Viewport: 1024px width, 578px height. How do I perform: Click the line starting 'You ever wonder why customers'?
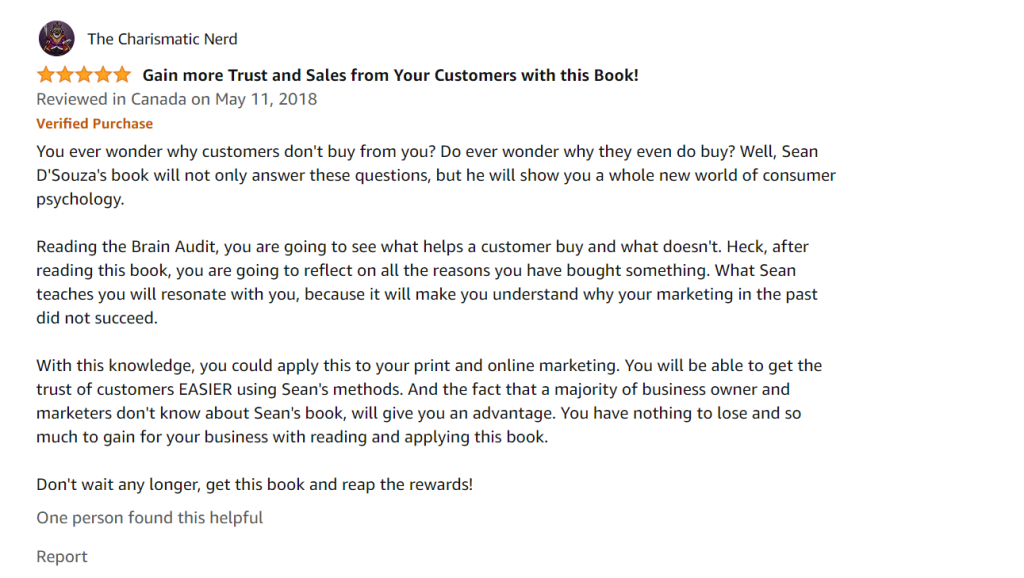click(x=427, y=152)
